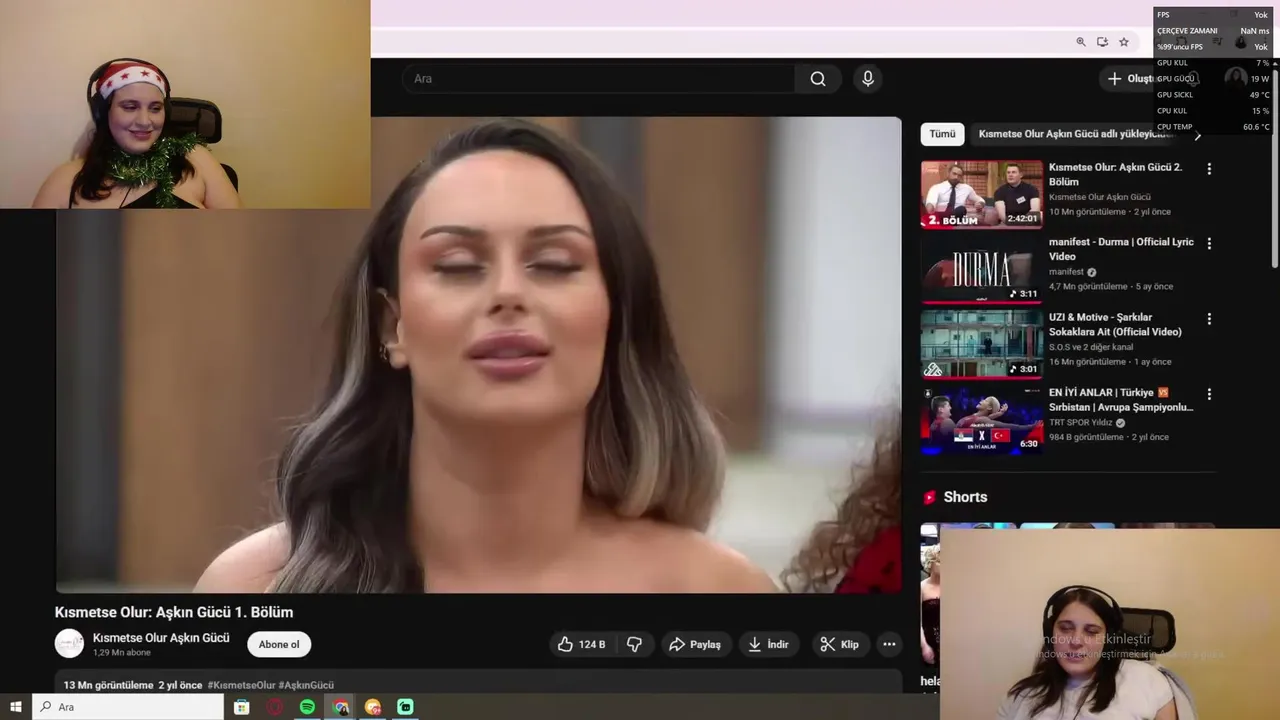Viewport: 1280px width, 720px height.
Task: Click the install app icon in address bar
Action: (x=1102, y=42)
